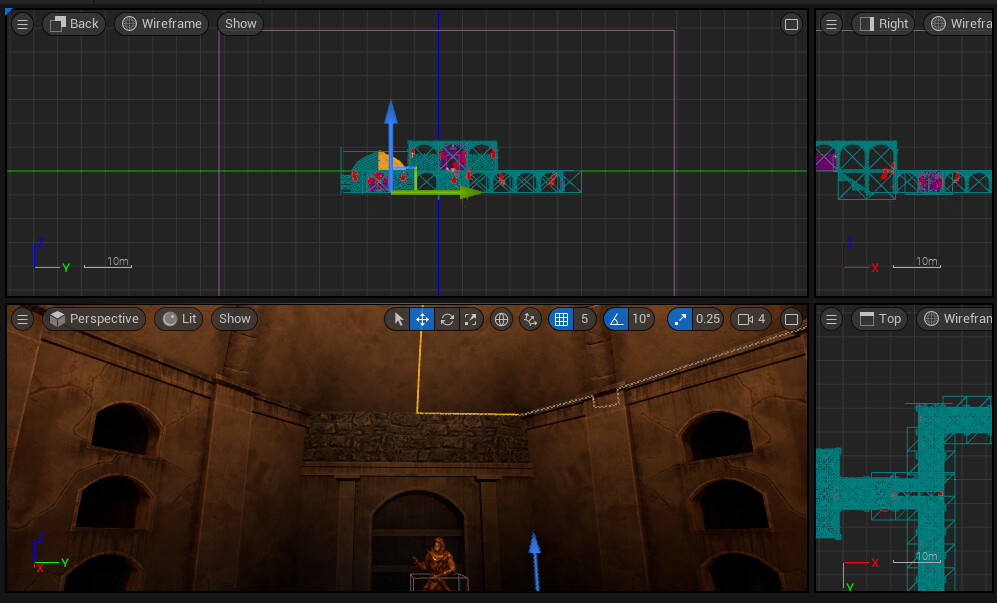Image resolution: width=997 pixels, height=603 pixels.
Task: Switch the Perspective viewport to another view
Action: (x=94, y=319)
